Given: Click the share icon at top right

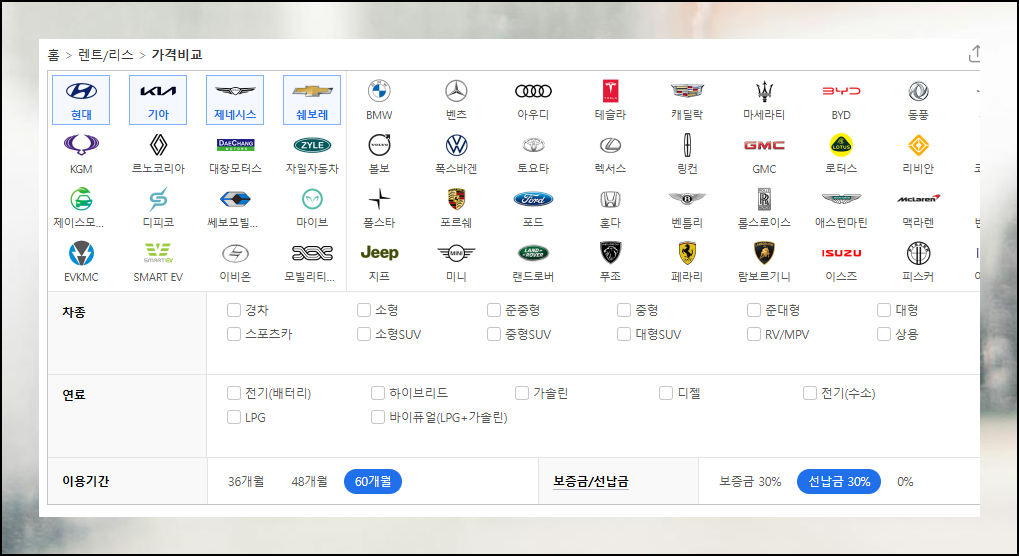Looking at the screenshot, I should (975, 54).
